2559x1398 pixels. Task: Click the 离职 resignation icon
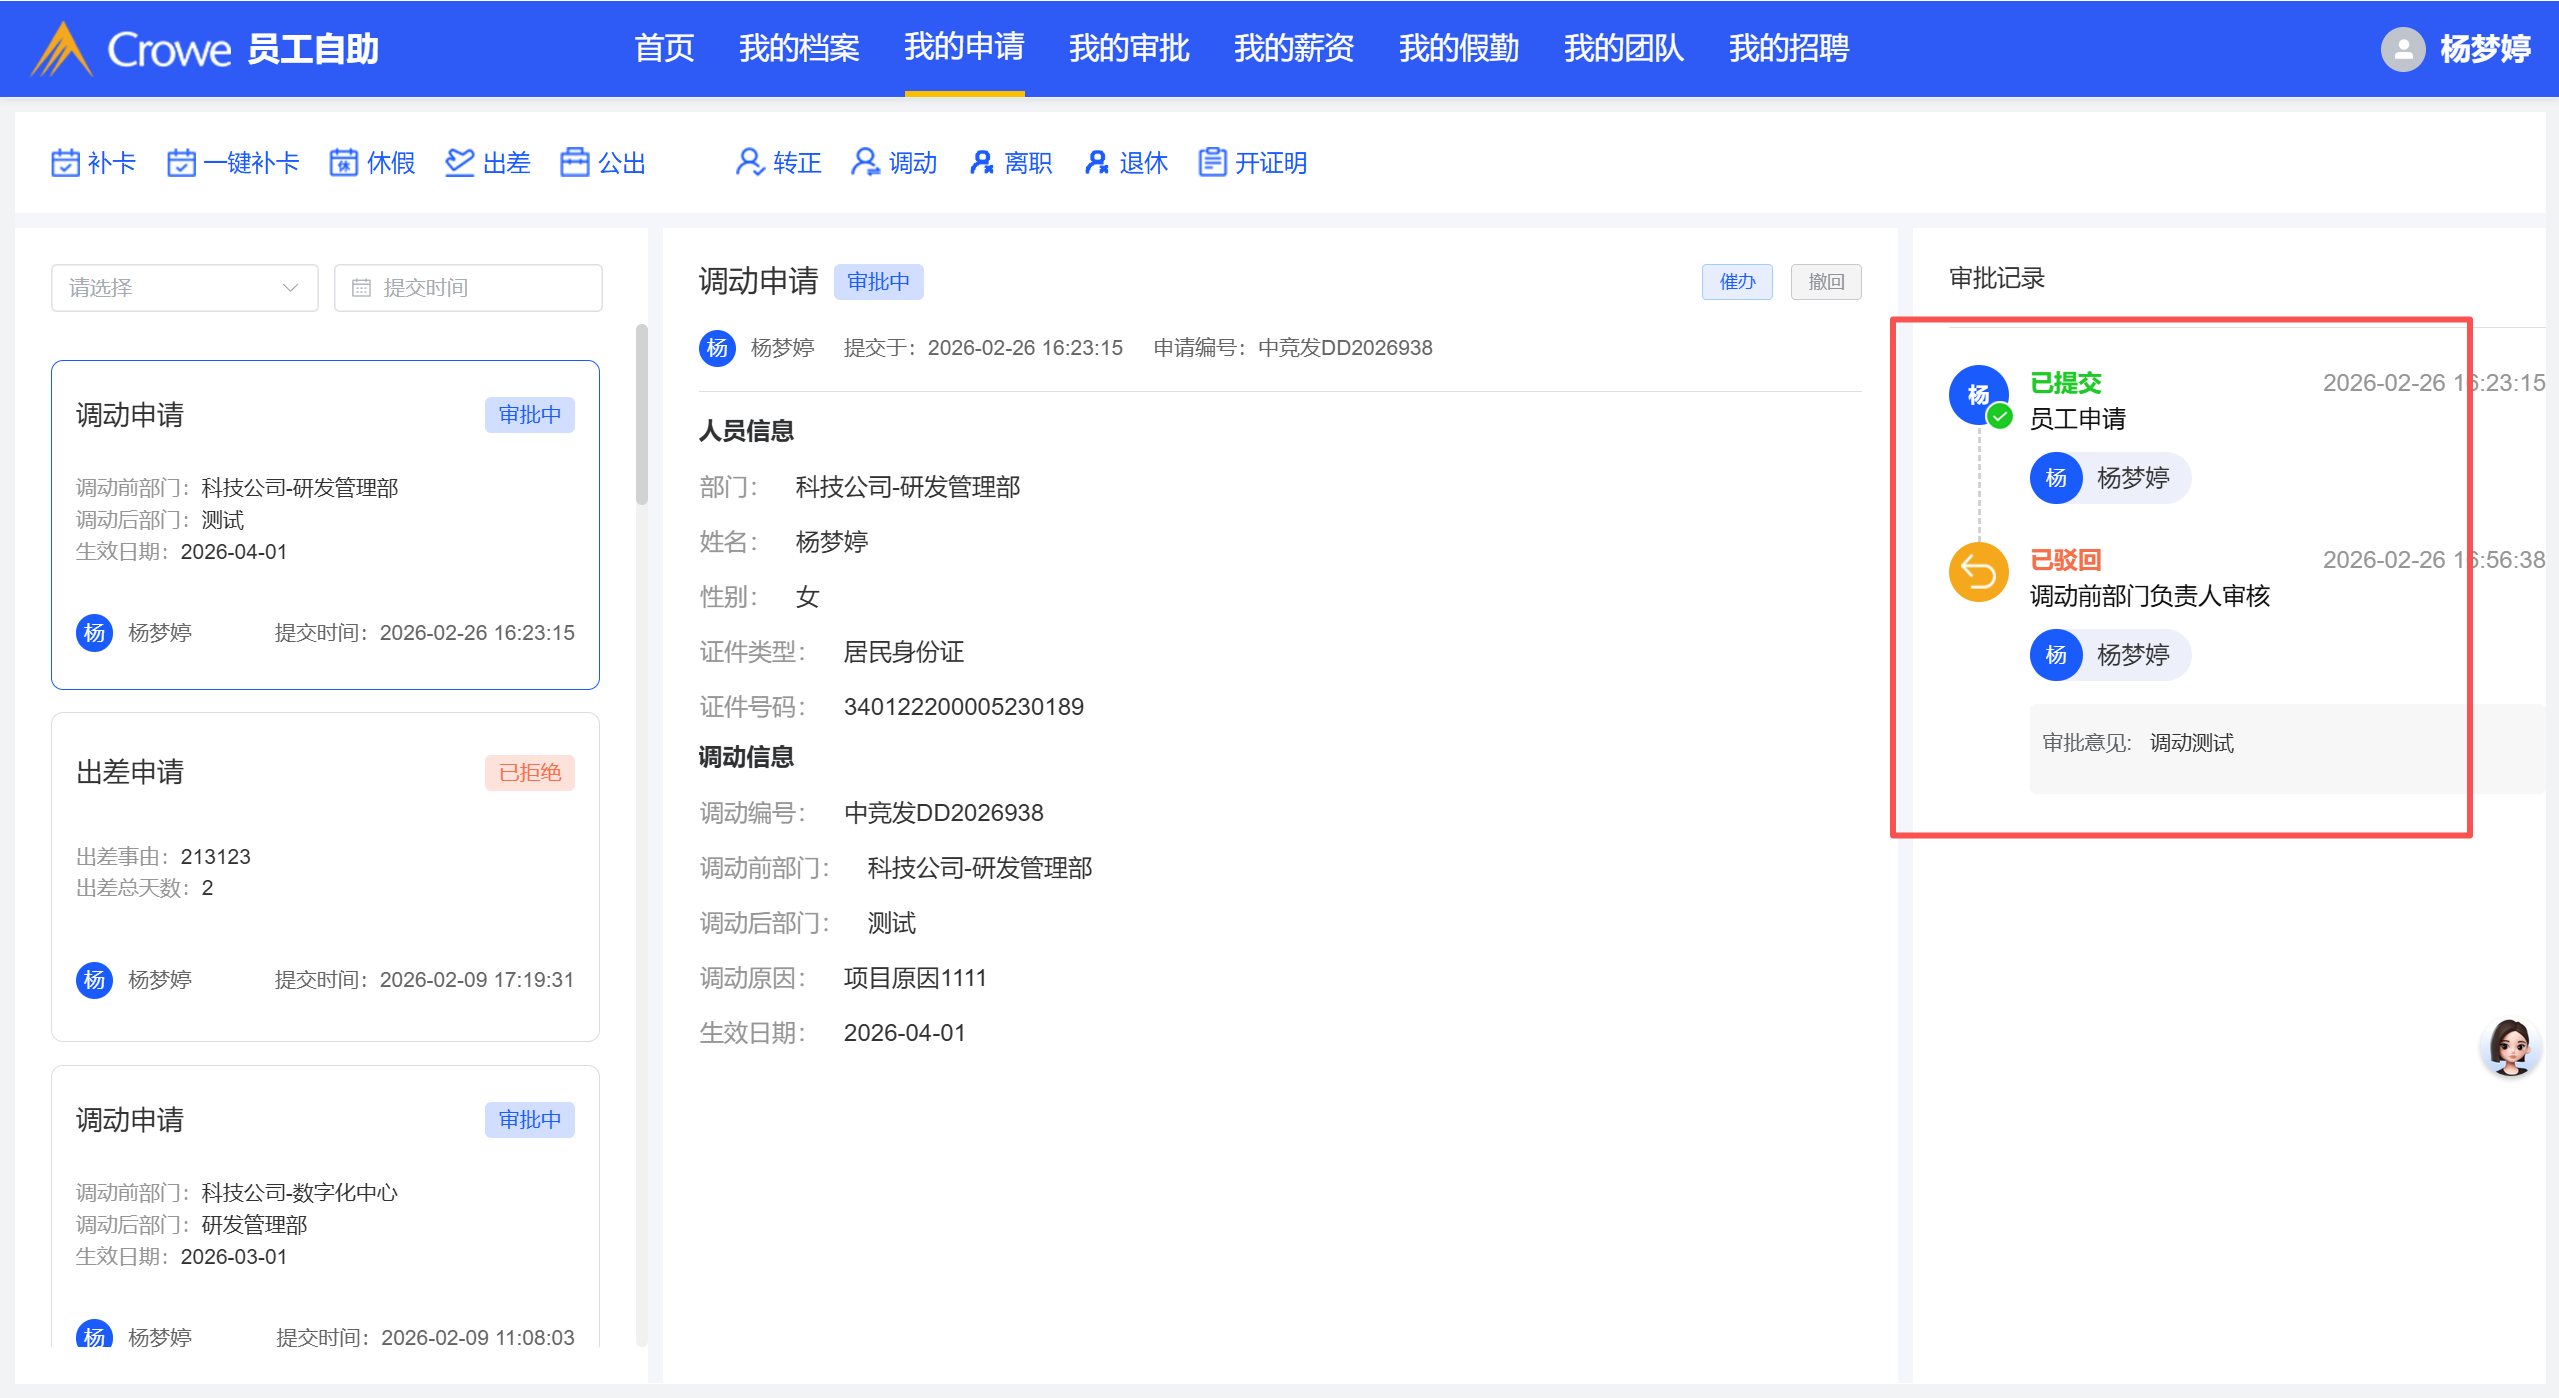tap(982, 163)
